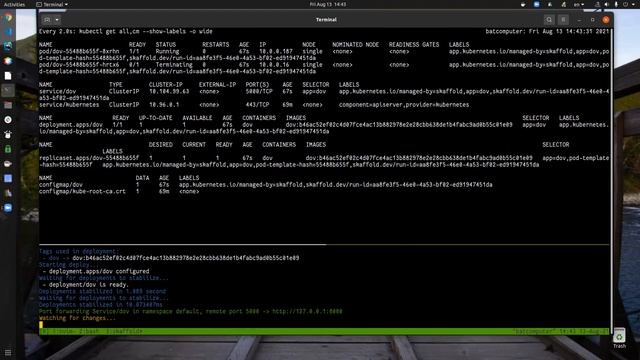Click the port forwarding URL http://127.0.0.1:8000
The height and width of the screenshot is (360, 640).
tap(307, 311)
